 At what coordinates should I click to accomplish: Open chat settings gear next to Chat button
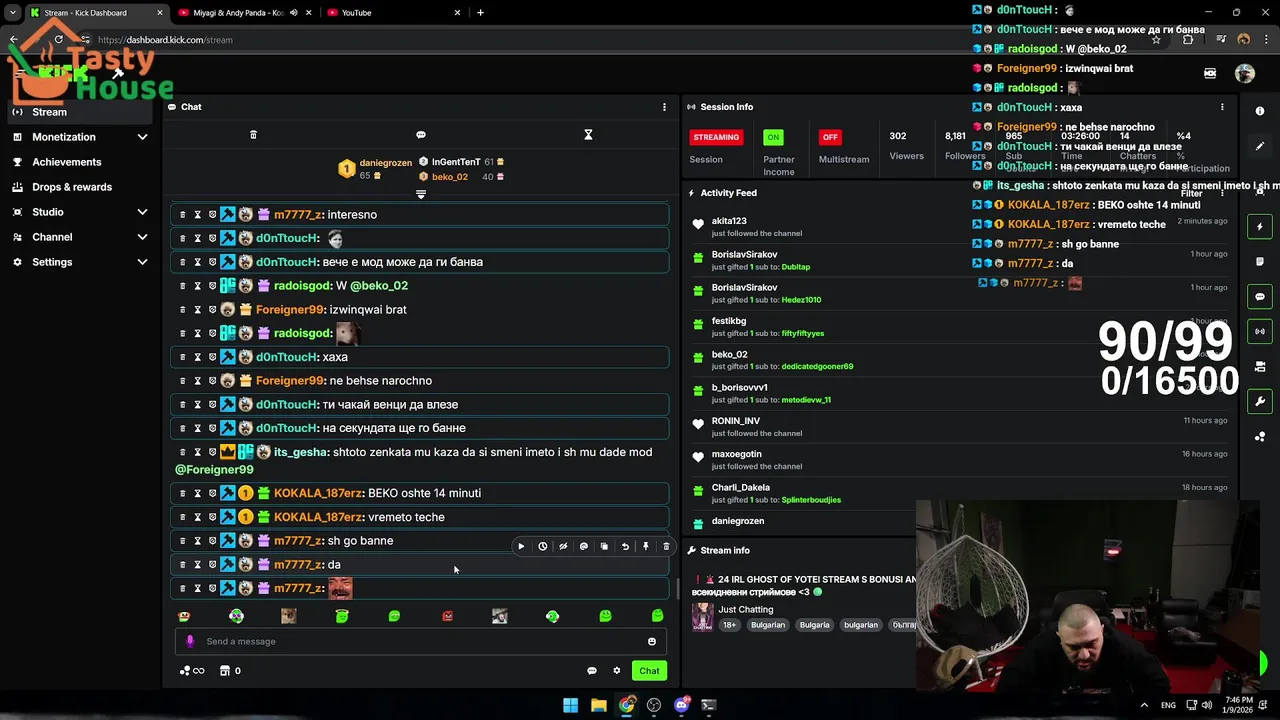617,671
